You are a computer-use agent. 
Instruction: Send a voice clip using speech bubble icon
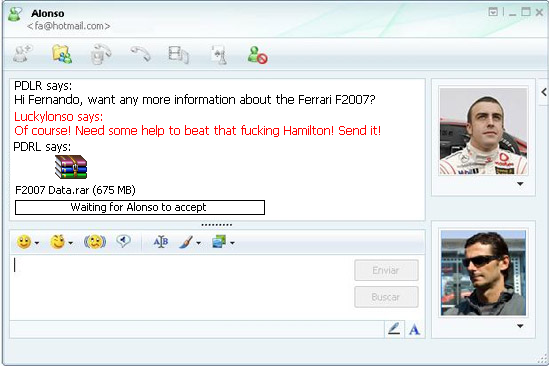(123, 241)
